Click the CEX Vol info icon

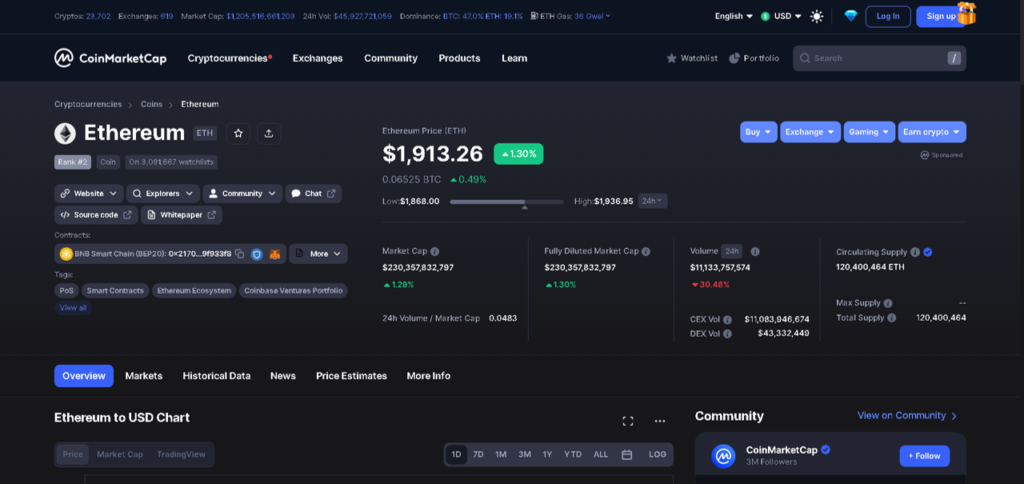(x=728, y=319)
